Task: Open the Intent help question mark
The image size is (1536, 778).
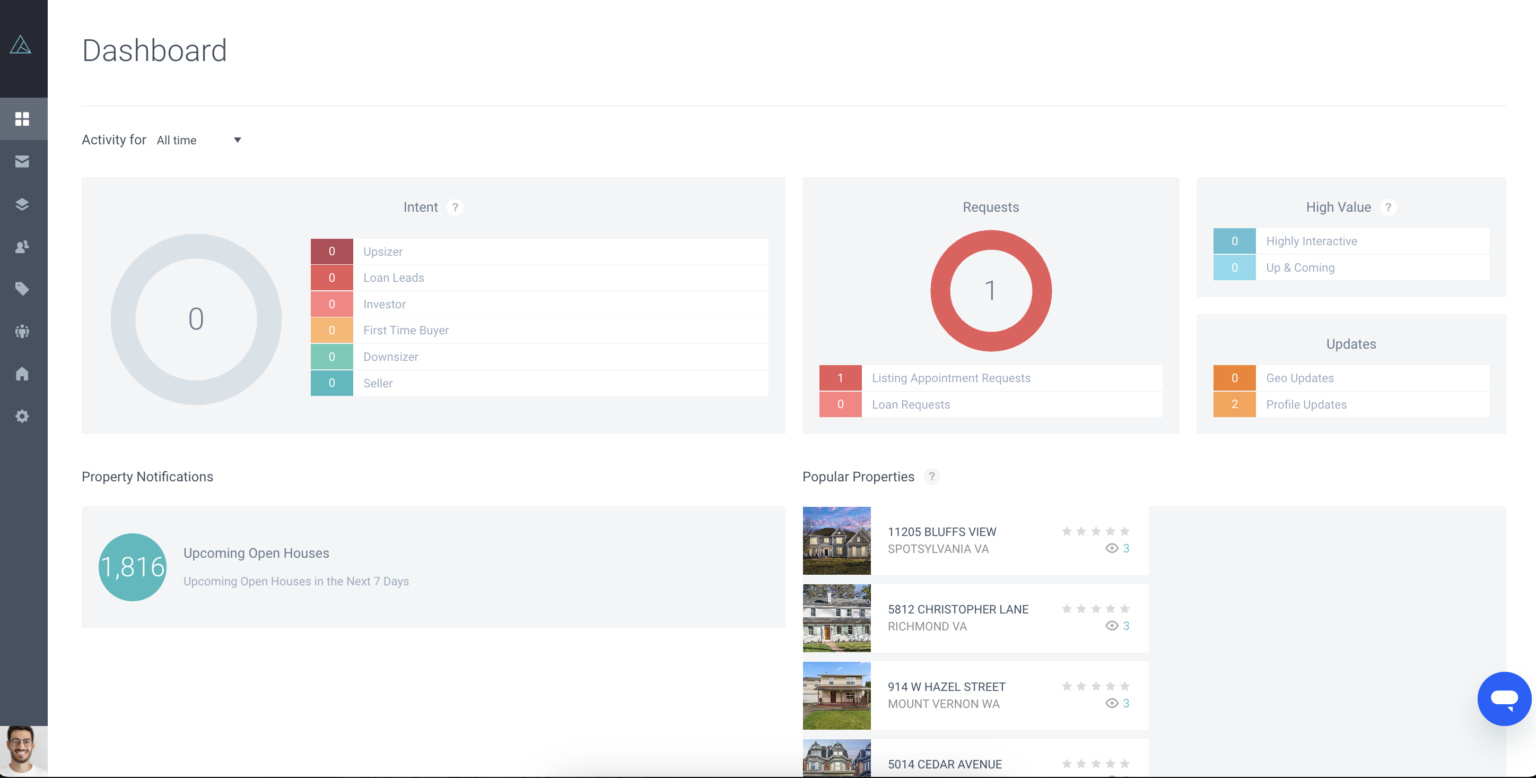Action: pos(455,207)
